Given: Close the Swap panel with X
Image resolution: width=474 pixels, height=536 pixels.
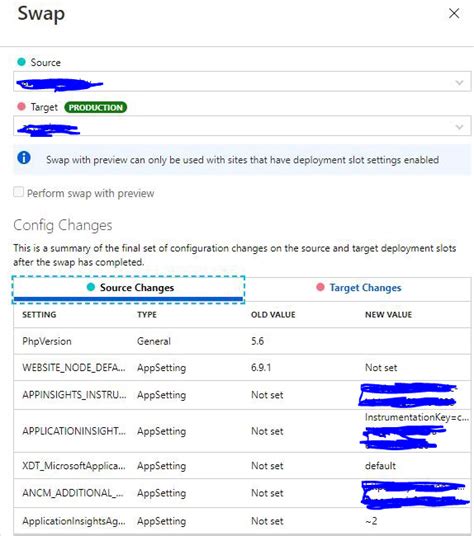Looking at the screenshot, I should [x=453, y=14].
